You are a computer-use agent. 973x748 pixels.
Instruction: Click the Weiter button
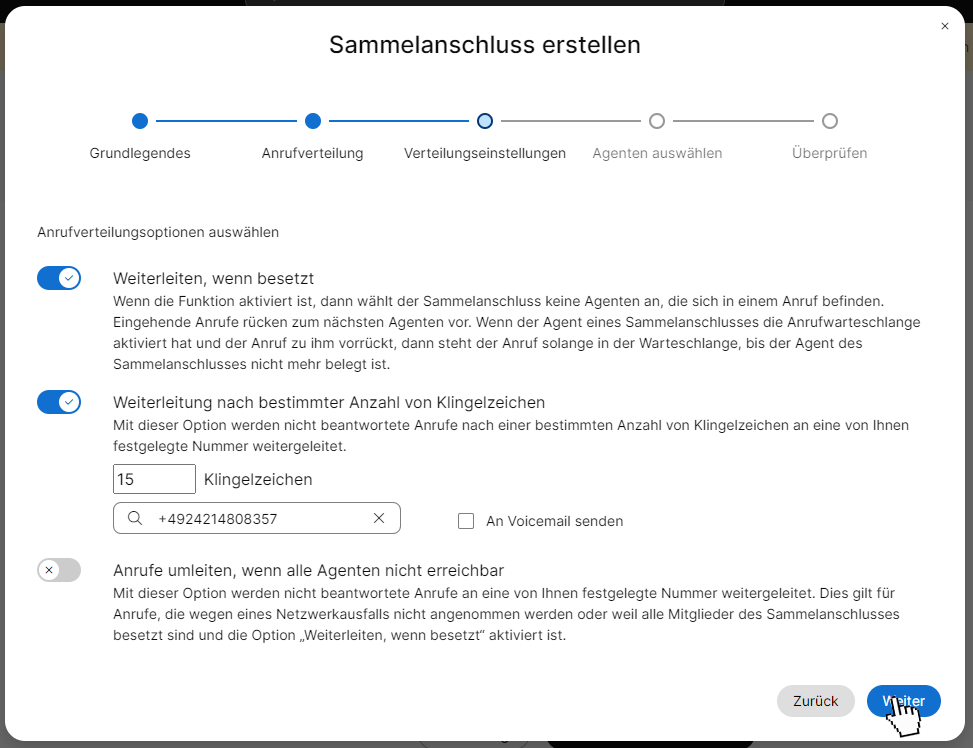[x=904, y=701]
